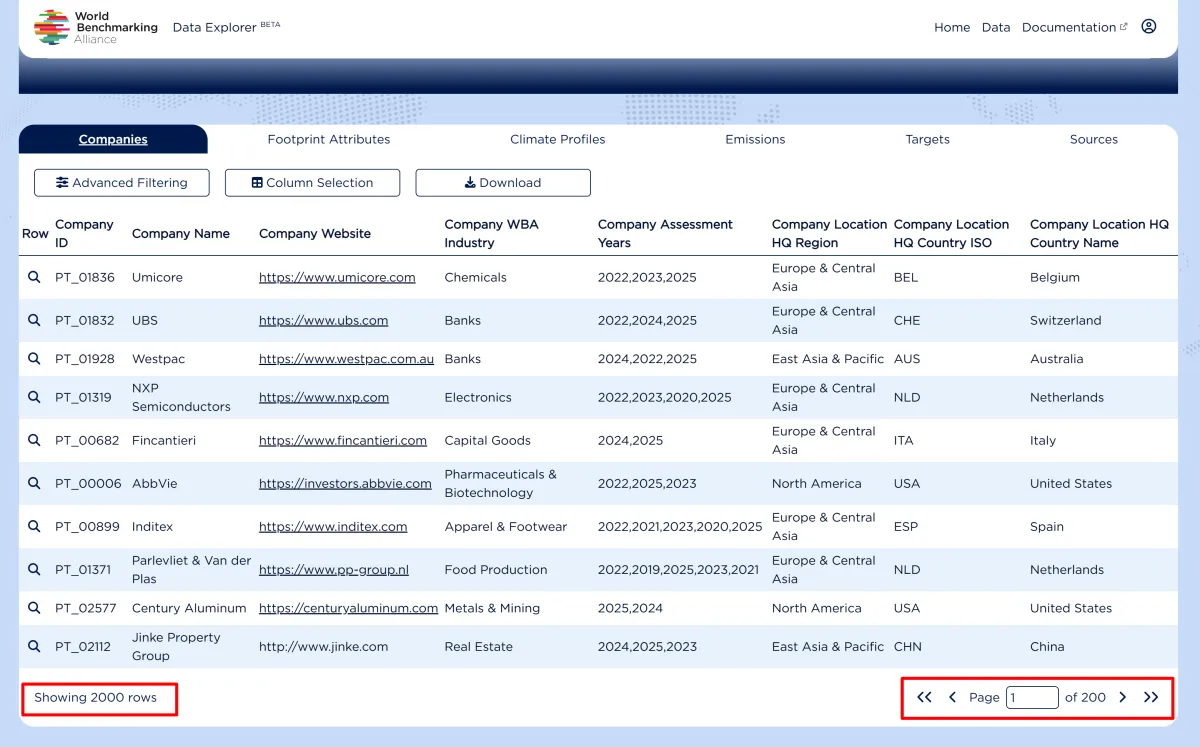Click the World Benchmarking Alliance logo

pyautogui.click(x=50, y=25)
